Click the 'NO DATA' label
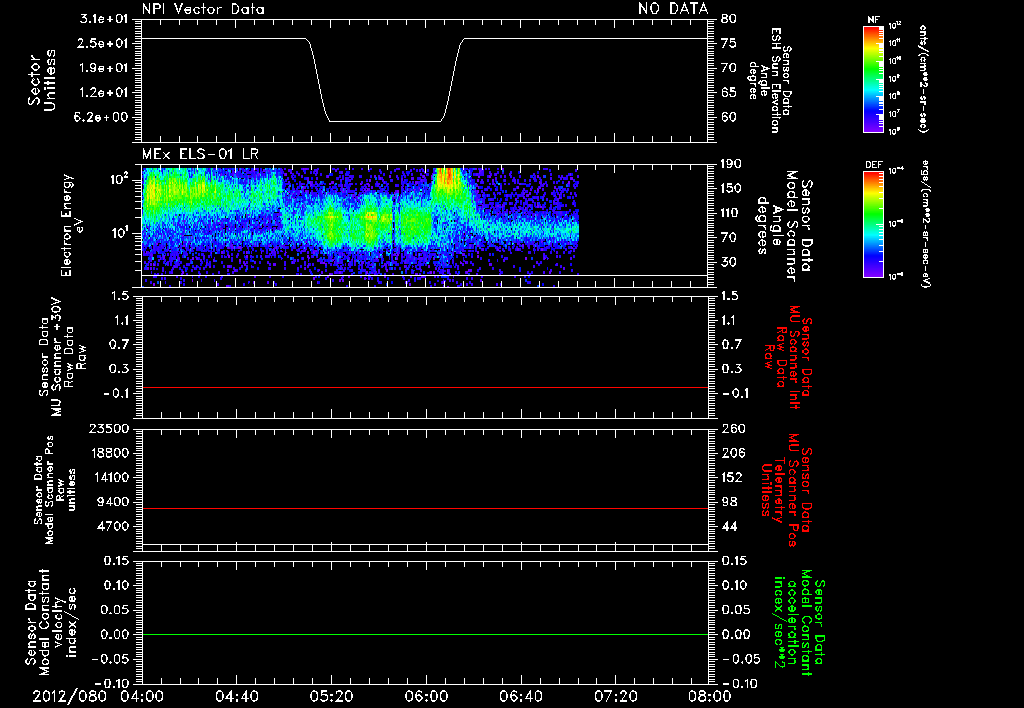 click(x=673, y=8)
